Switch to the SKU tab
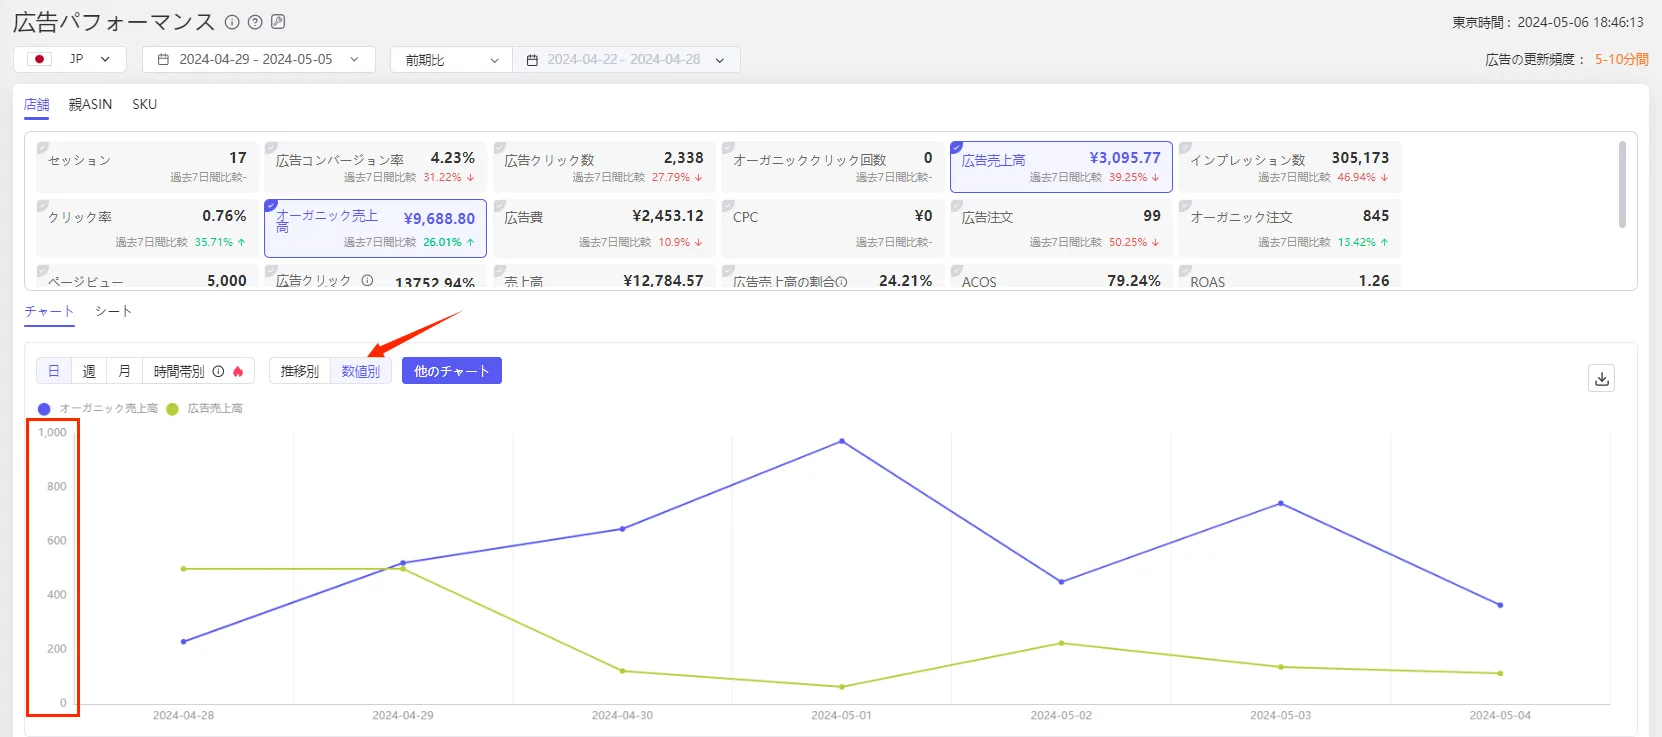Screen dimensions: 1662x737 [144, 104]
